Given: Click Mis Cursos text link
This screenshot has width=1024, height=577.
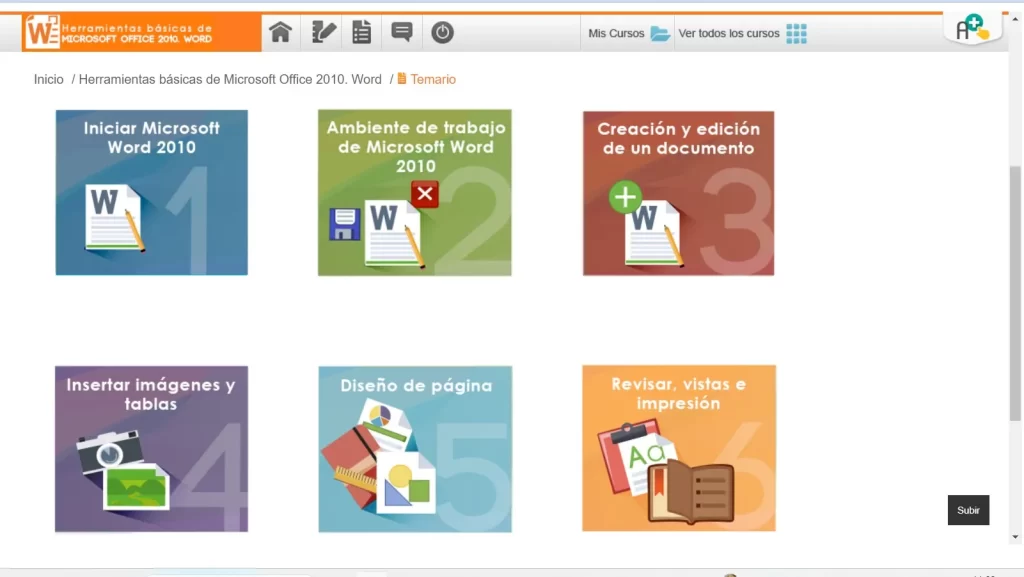Looking at the screenshot, I should point(616,33).
